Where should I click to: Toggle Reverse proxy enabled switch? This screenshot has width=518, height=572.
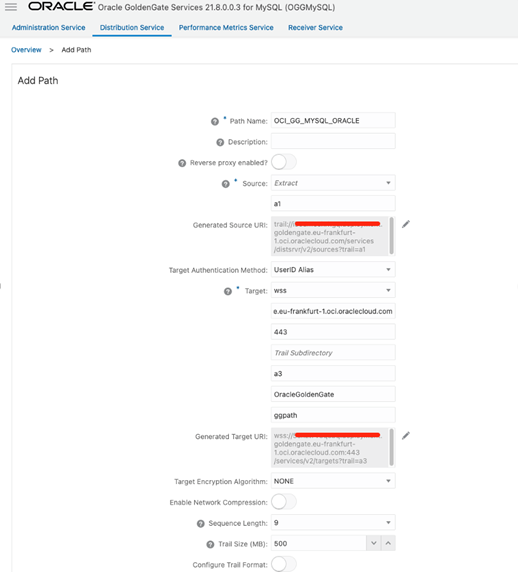coord(284,162)
